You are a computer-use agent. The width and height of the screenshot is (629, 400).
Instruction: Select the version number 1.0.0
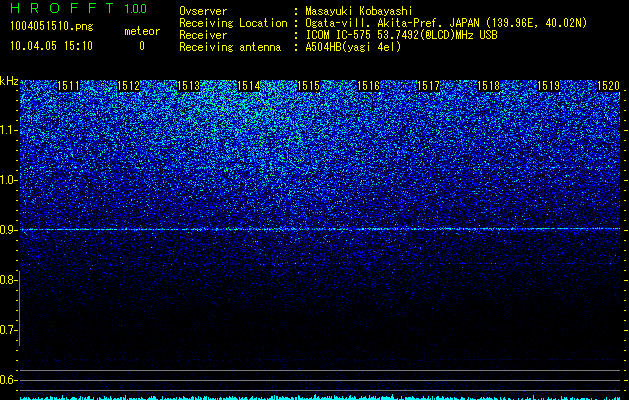[136, 8]
